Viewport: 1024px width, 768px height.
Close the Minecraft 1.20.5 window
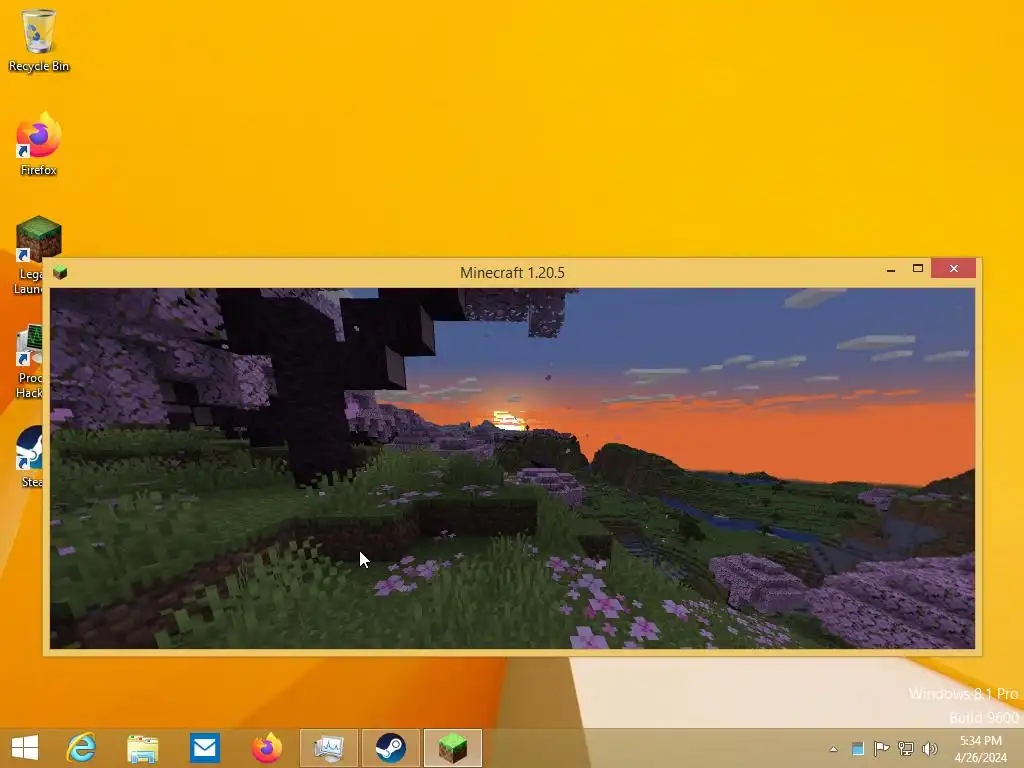(x=953, y=268)
